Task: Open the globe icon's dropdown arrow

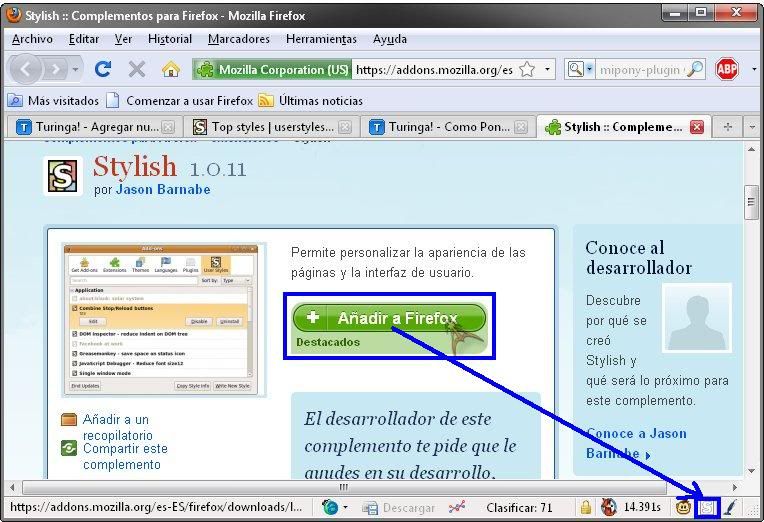Action: [x=345, y=507]
